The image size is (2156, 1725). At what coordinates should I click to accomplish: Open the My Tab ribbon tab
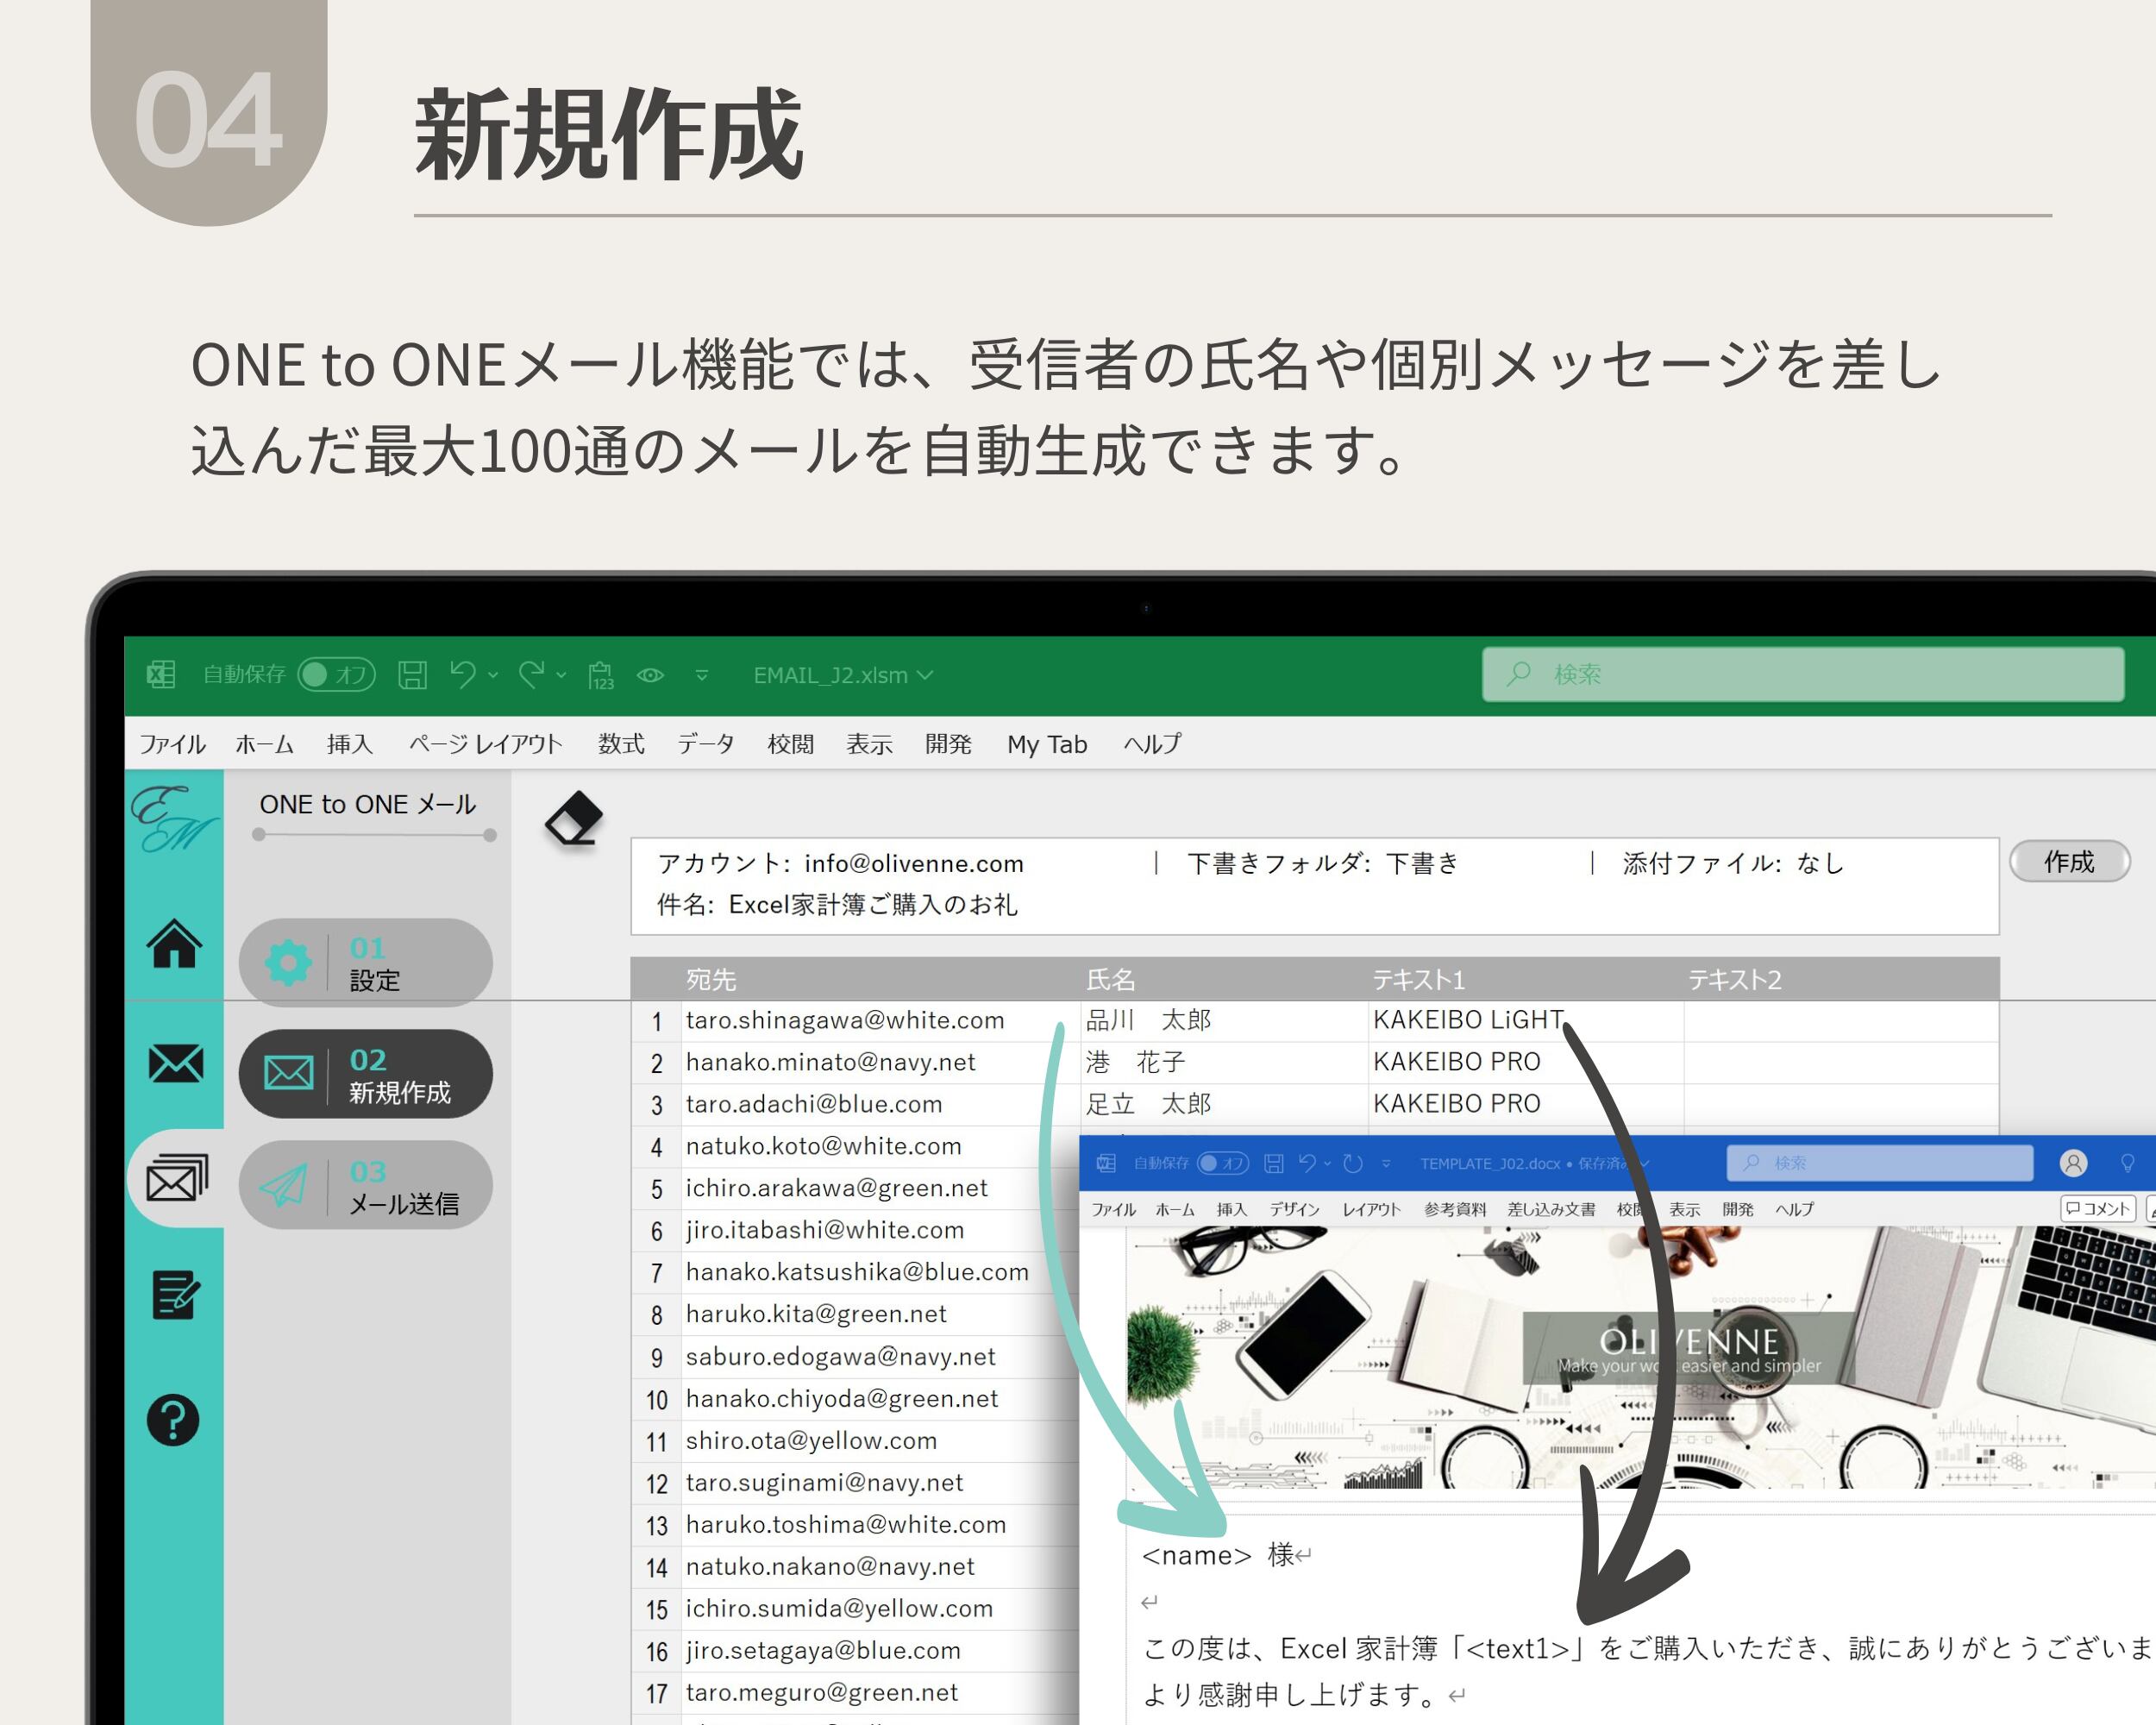(1046, 744)
